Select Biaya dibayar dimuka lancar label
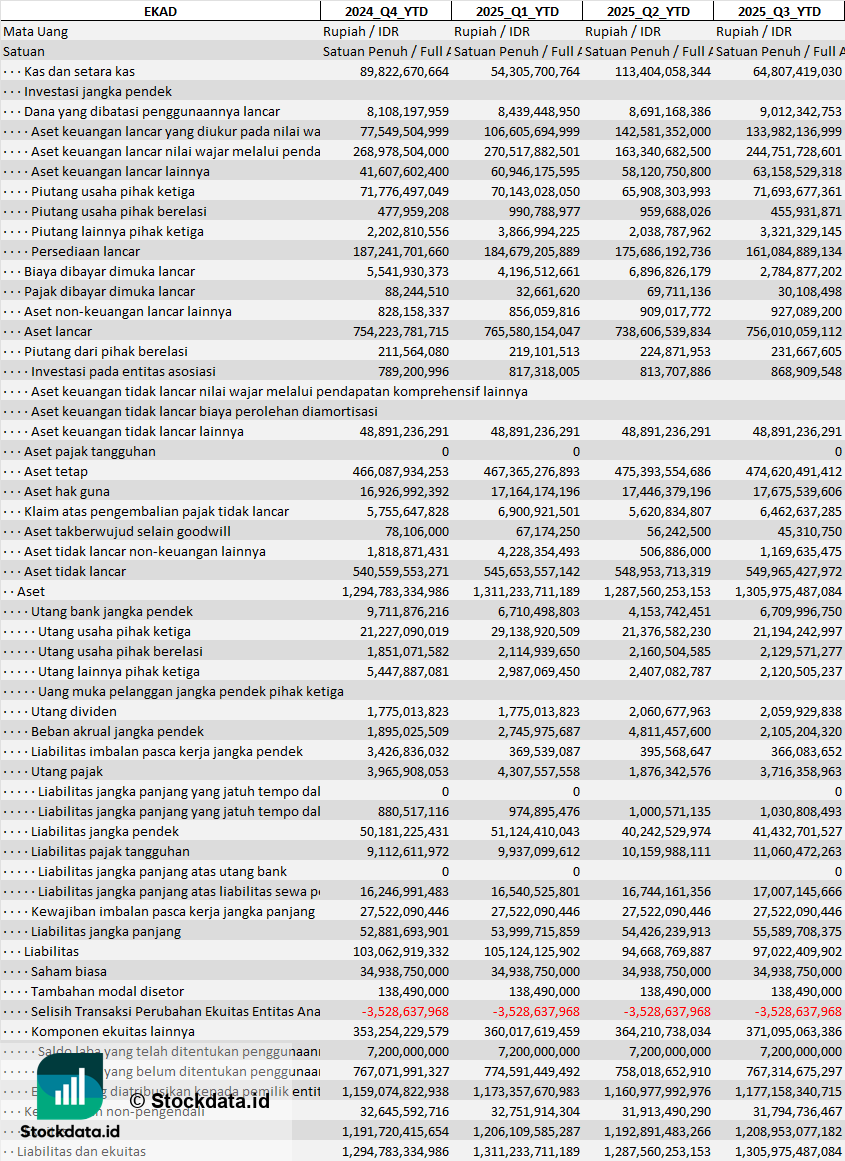The image size is (845, 1161). (110, 271)
